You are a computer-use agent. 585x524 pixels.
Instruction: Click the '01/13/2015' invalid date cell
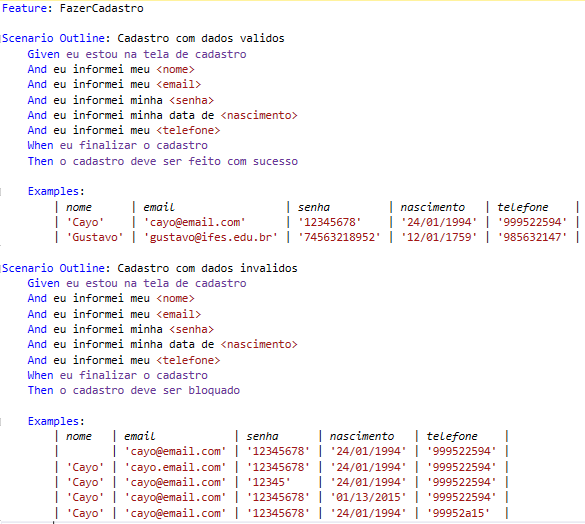pos(368,498)
